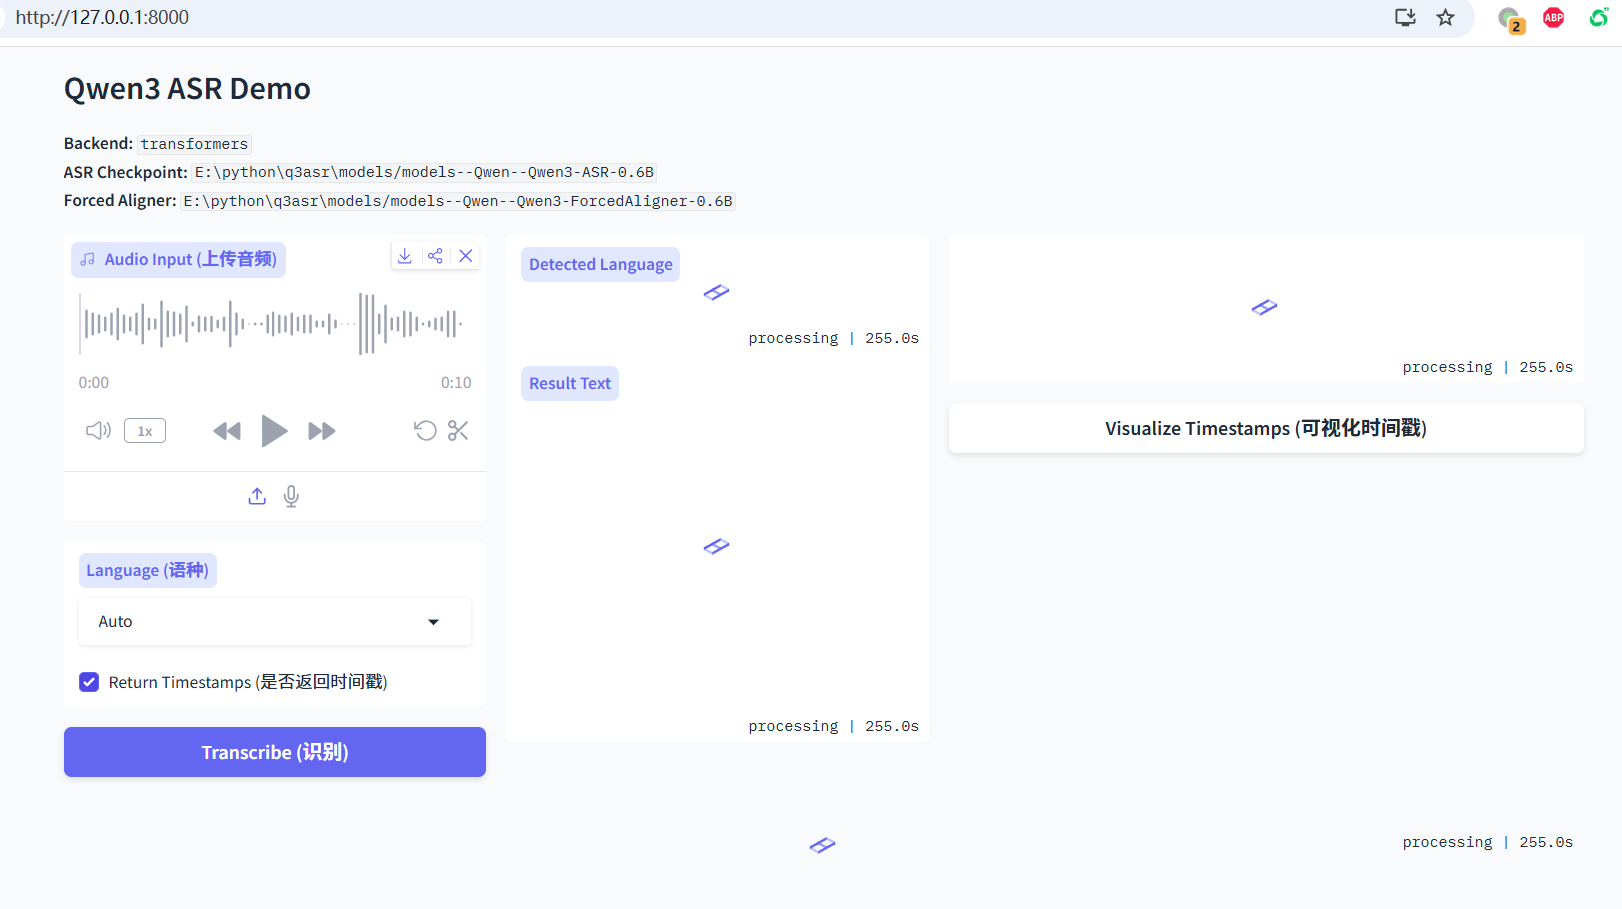This screenshot has height=909, width=1622.
Task: Download the uploaded audio file
Action: coord(405,256)
